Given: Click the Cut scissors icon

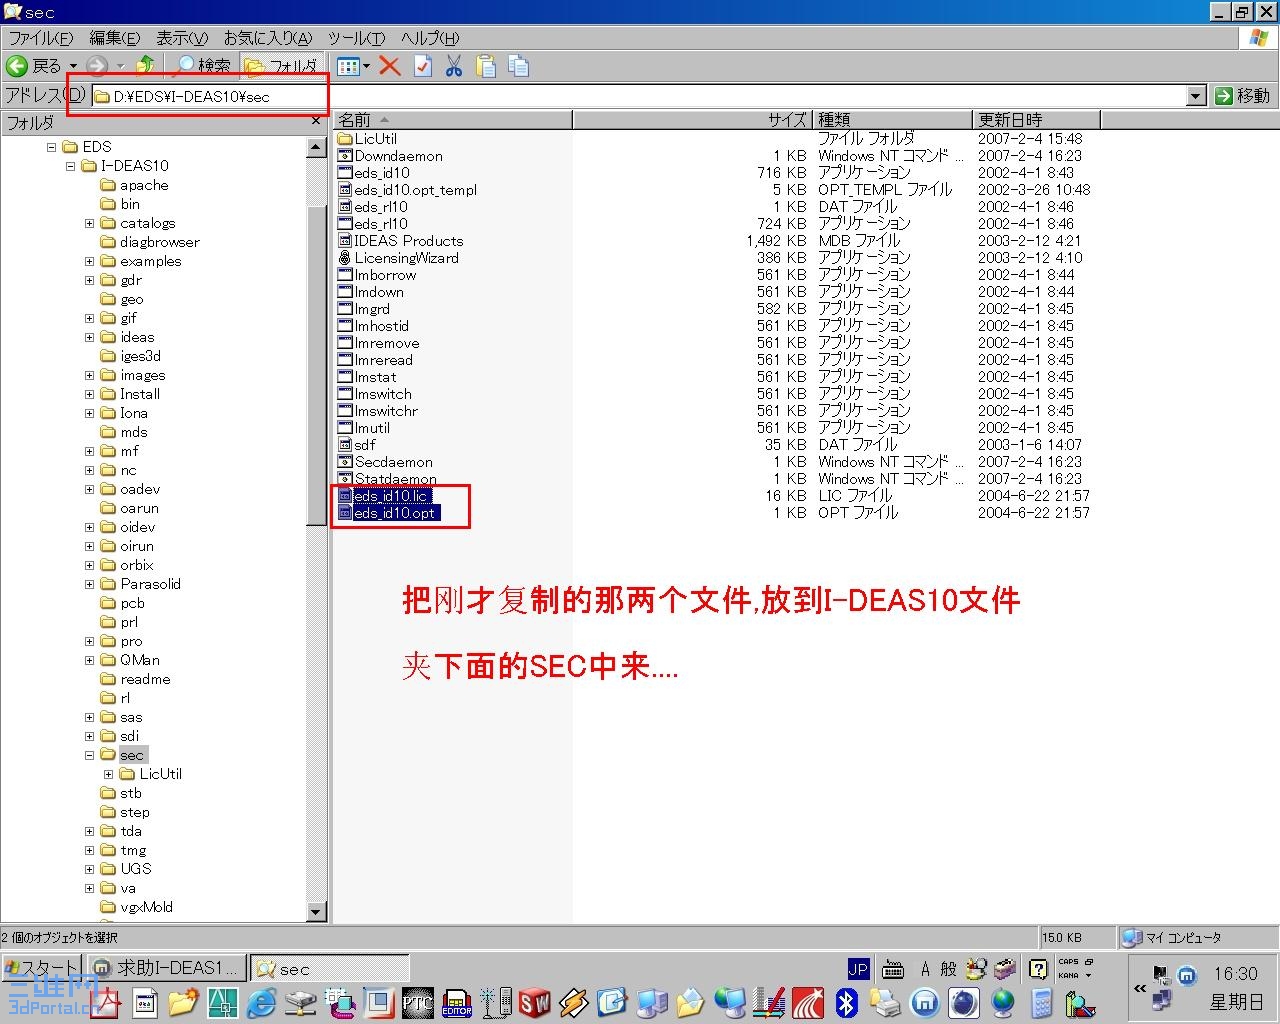Looking at the screenshot, I should coord(454,66).
